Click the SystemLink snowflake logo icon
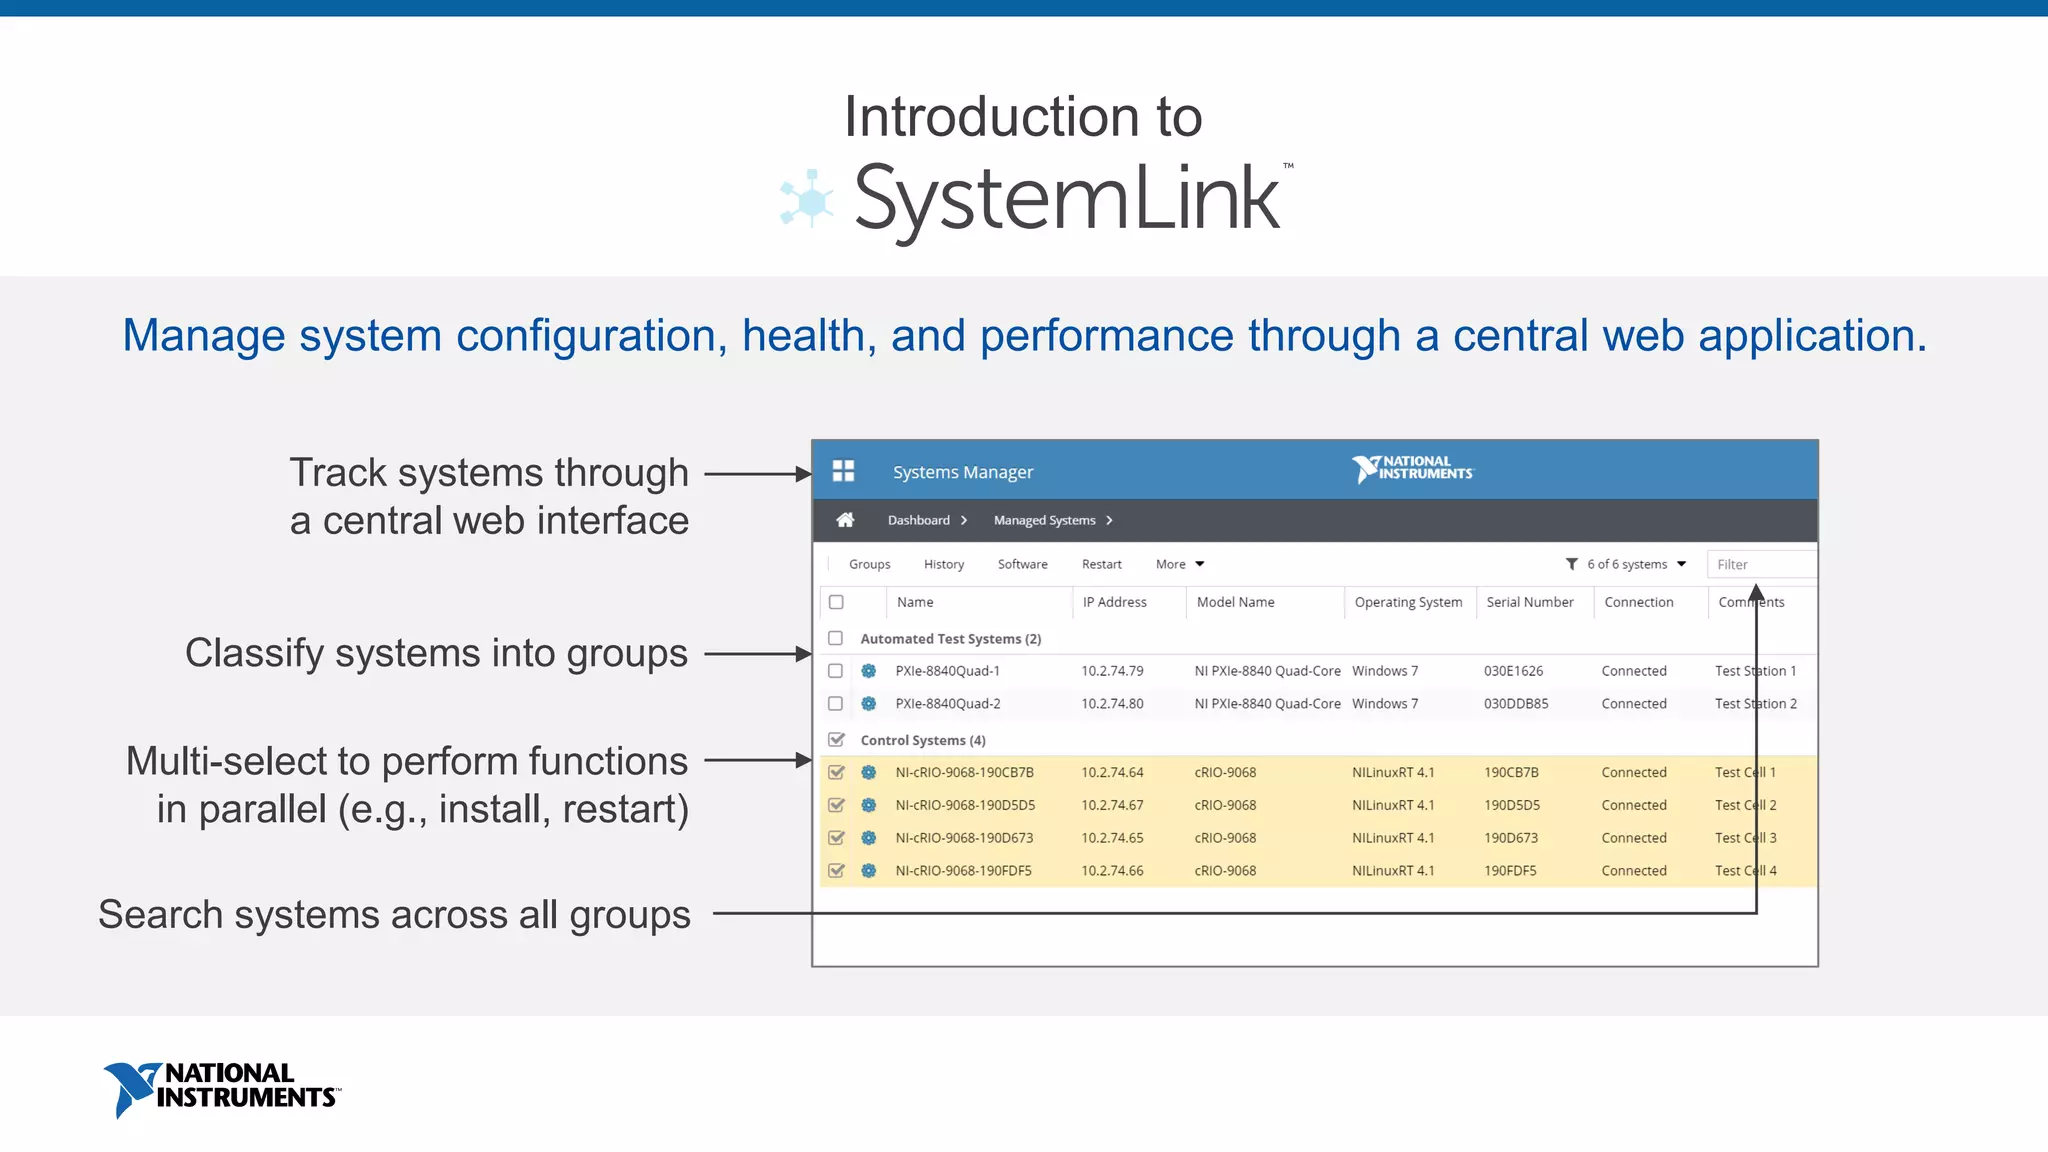The height and width of the screenshot is (1152, 2048). pyautogui.click(x=808, y=199)
